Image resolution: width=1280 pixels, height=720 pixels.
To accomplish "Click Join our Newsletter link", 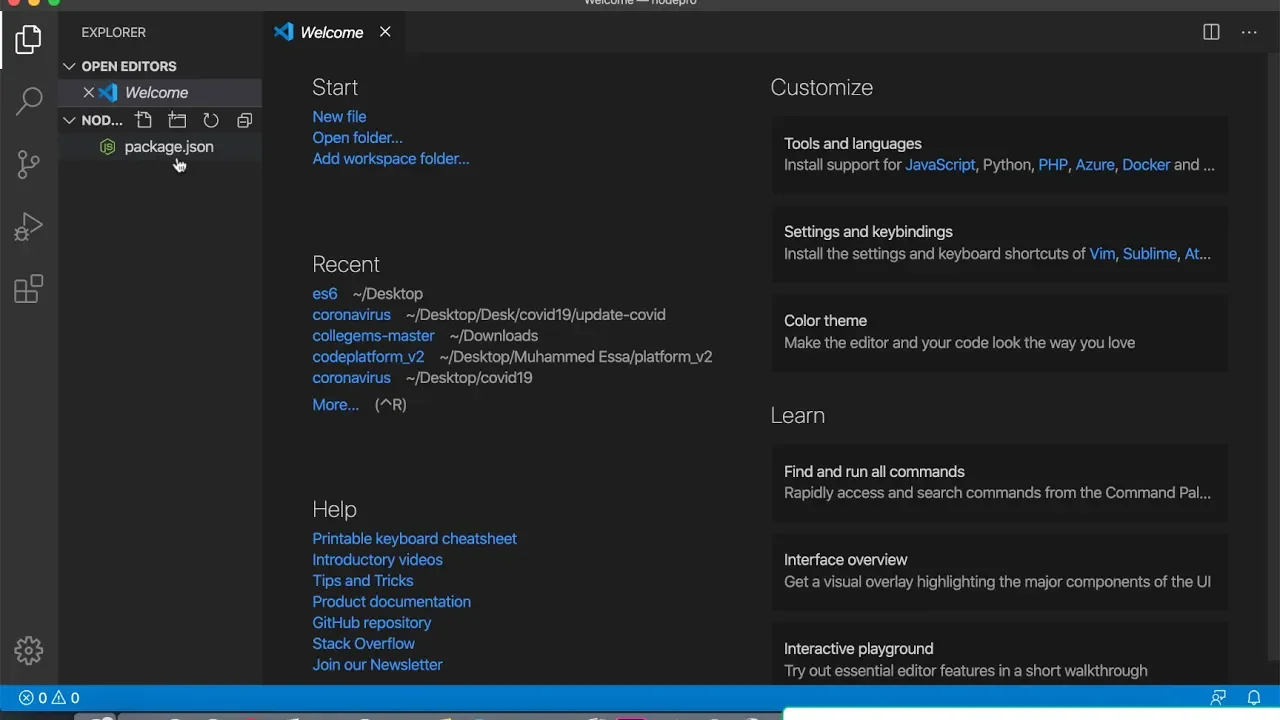I will click(377, 665).
